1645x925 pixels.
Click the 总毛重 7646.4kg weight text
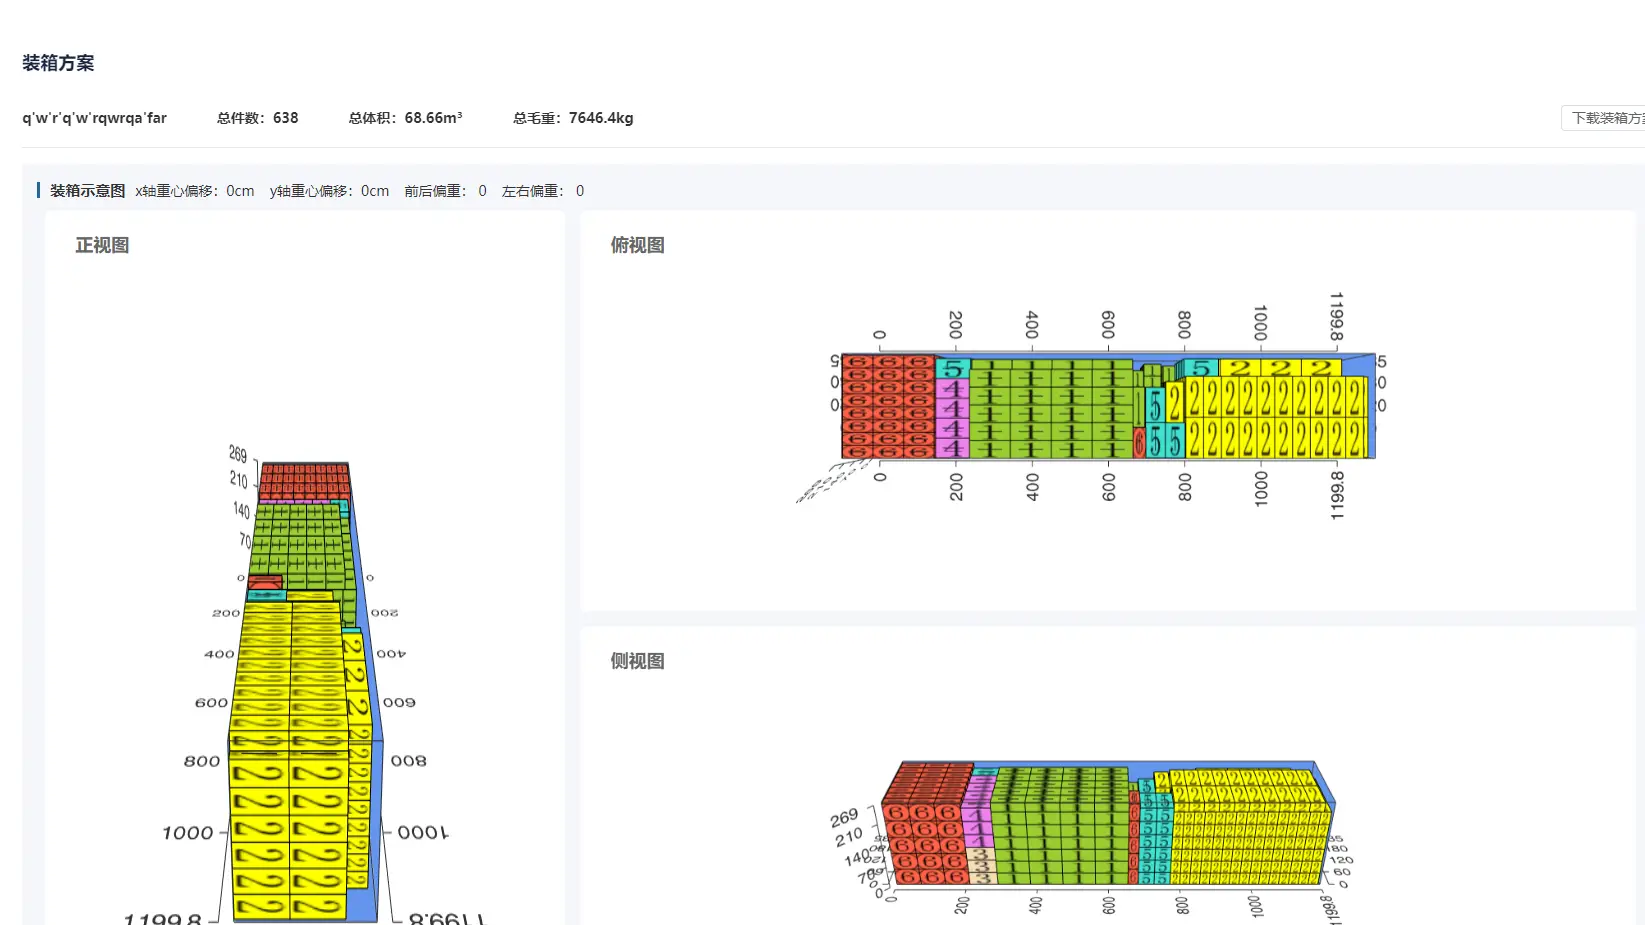(573, 118)
